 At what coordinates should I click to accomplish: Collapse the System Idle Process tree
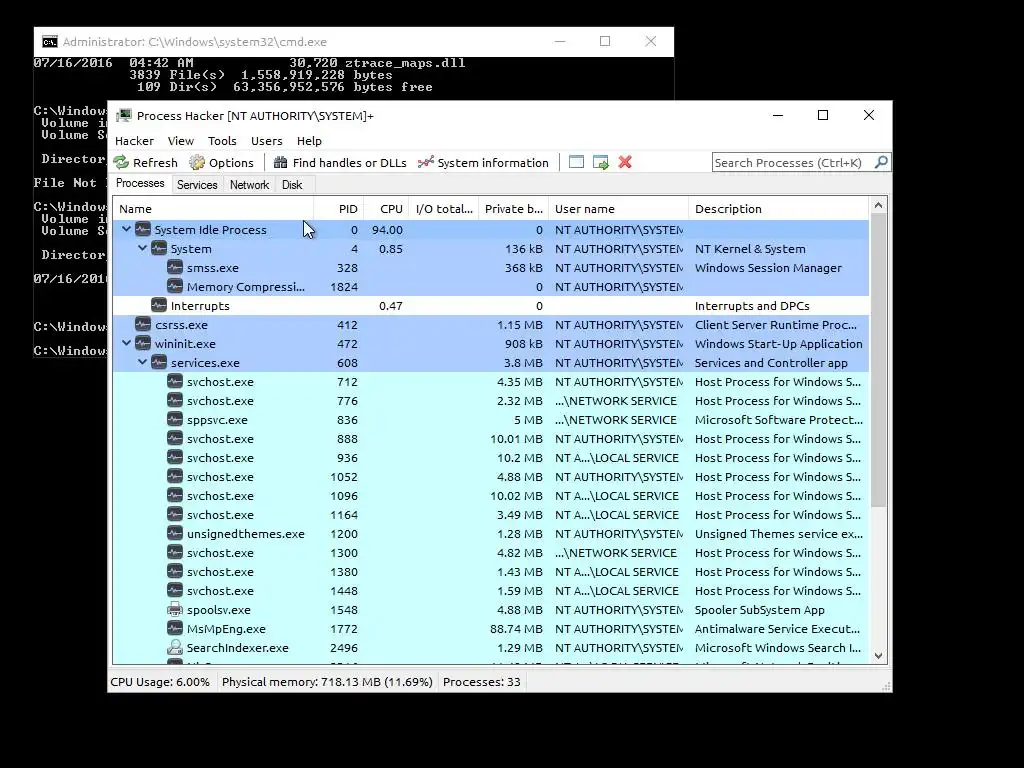[x=127, y=229]
